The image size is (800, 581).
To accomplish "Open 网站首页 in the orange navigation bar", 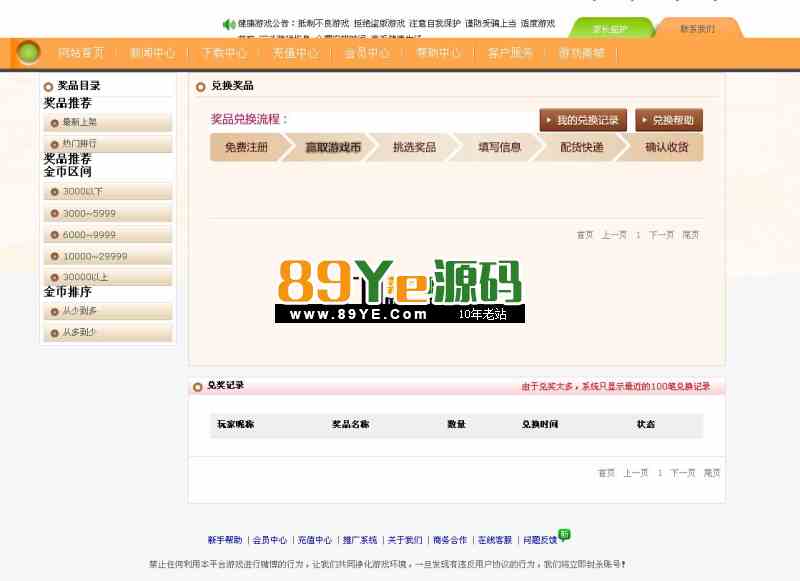I will tap(81, 53).
